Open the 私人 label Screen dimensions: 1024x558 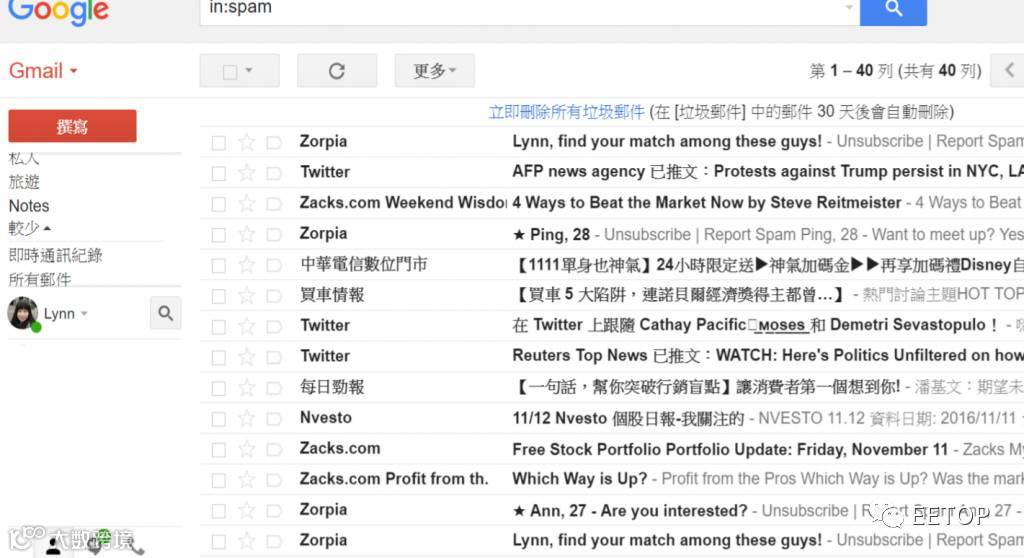pos(24,159)
